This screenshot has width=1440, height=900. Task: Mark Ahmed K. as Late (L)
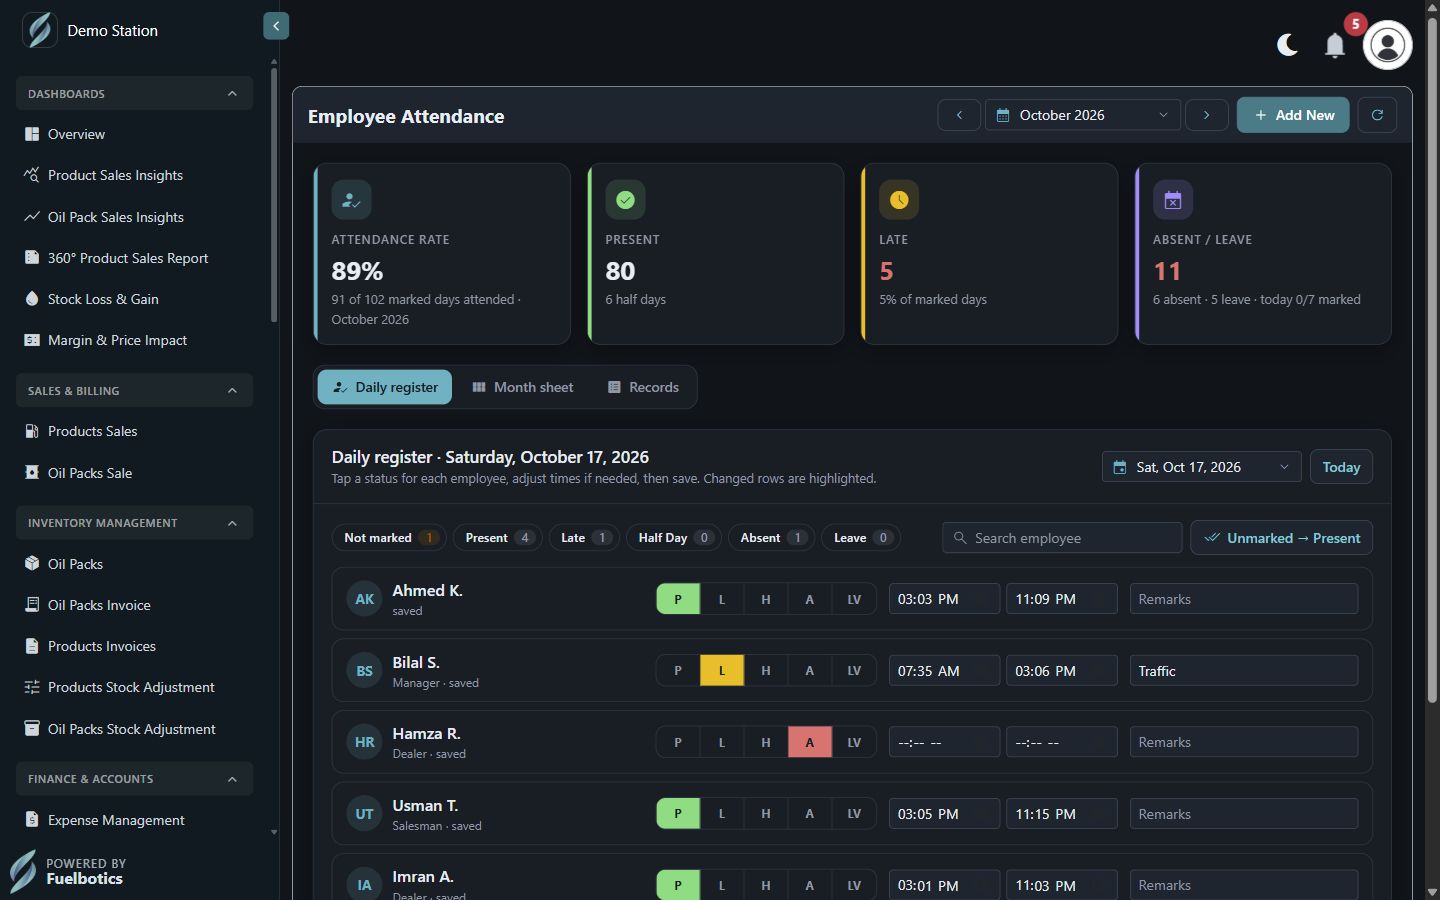click(722, 599)
